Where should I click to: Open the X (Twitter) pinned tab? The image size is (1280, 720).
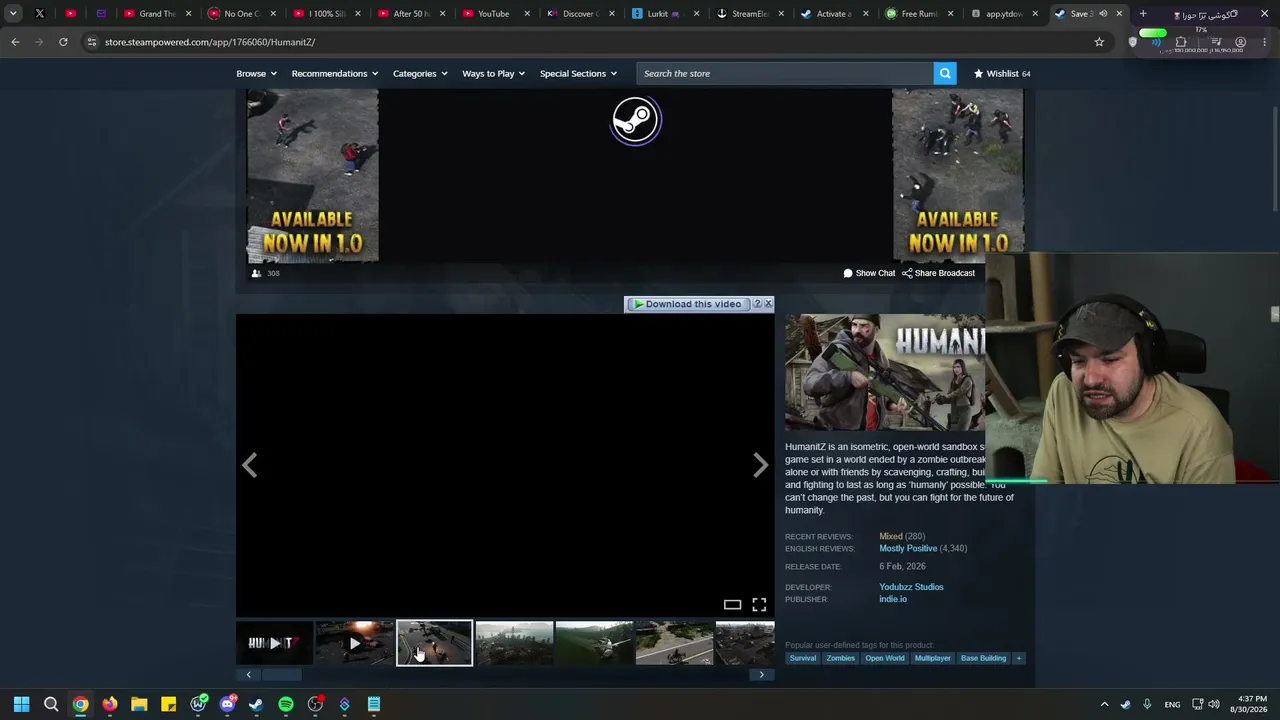point(40,14)
